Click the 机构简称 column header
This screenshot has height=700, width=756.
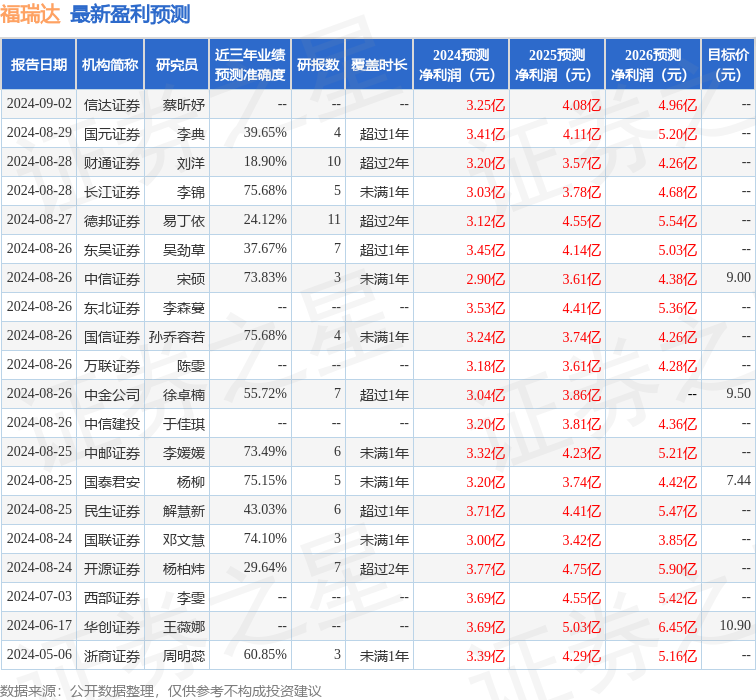(110, 65)
